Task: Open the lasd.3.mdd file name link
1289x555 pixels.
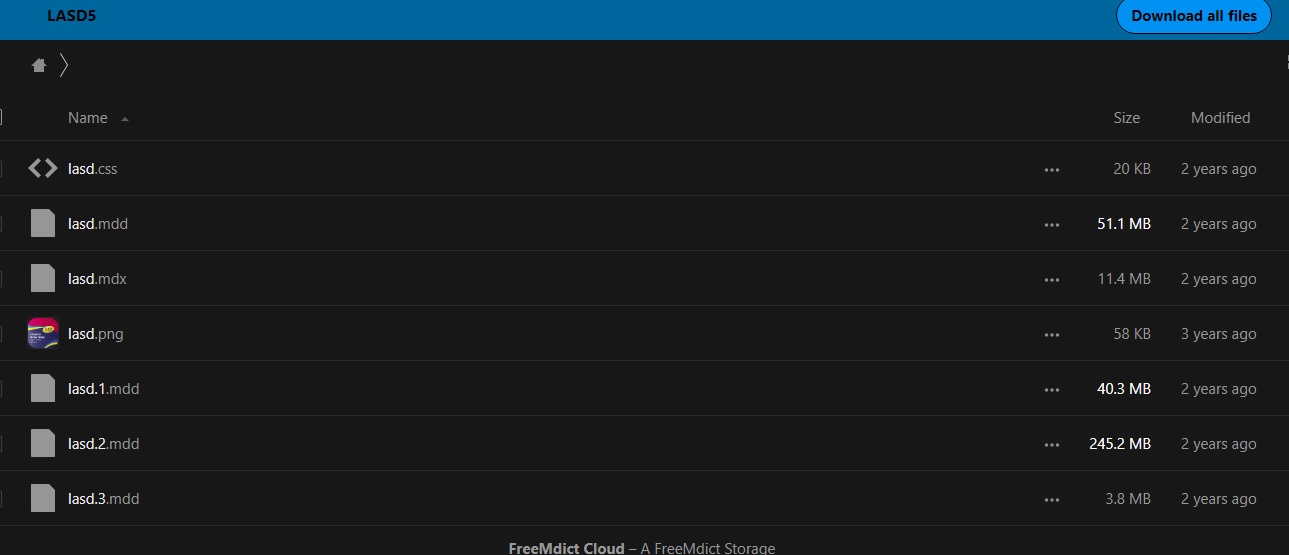Action: point(103,499)
